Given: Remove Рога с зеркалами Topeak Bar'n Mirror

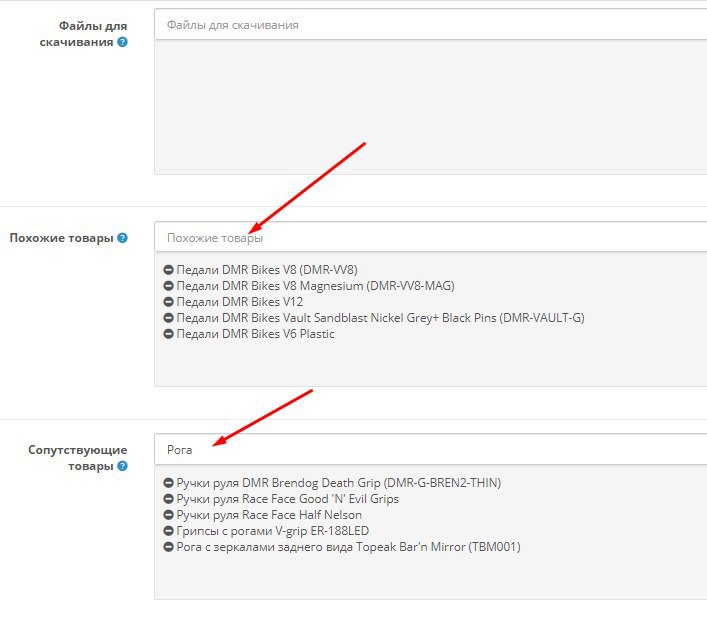Looking at the screenshot, I should (168, 547).
